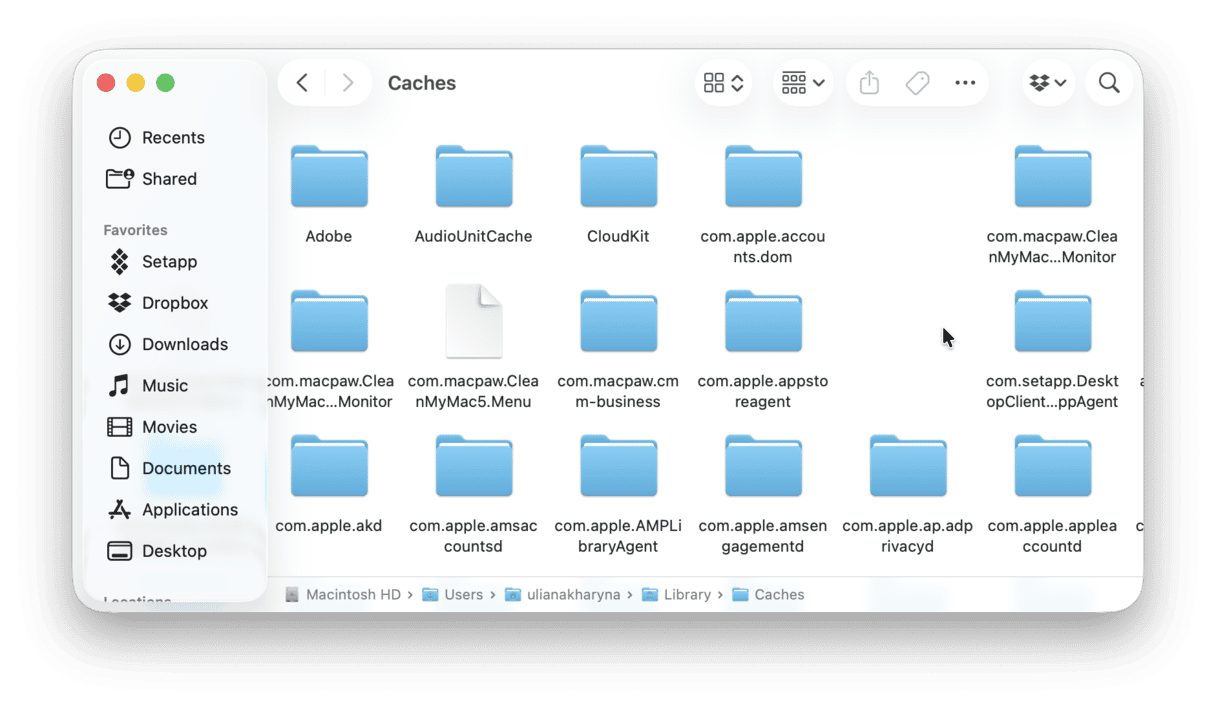Select Applications in the sidebar
Viewport: 1216px width, 708px height.
pyautogui.click(x=190, y=509)
